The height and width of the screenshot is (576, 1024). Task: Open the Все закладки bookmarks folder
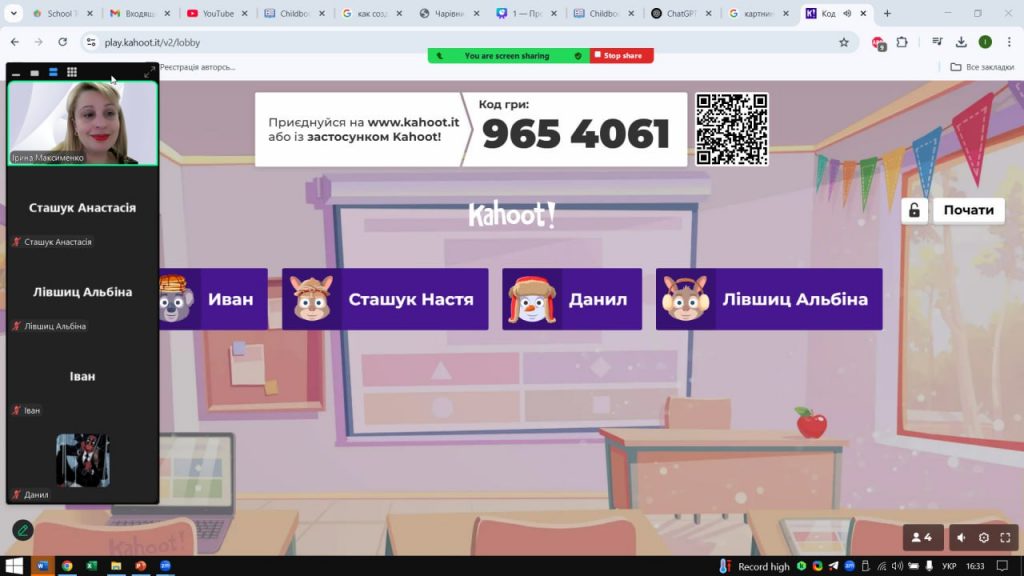981,67
